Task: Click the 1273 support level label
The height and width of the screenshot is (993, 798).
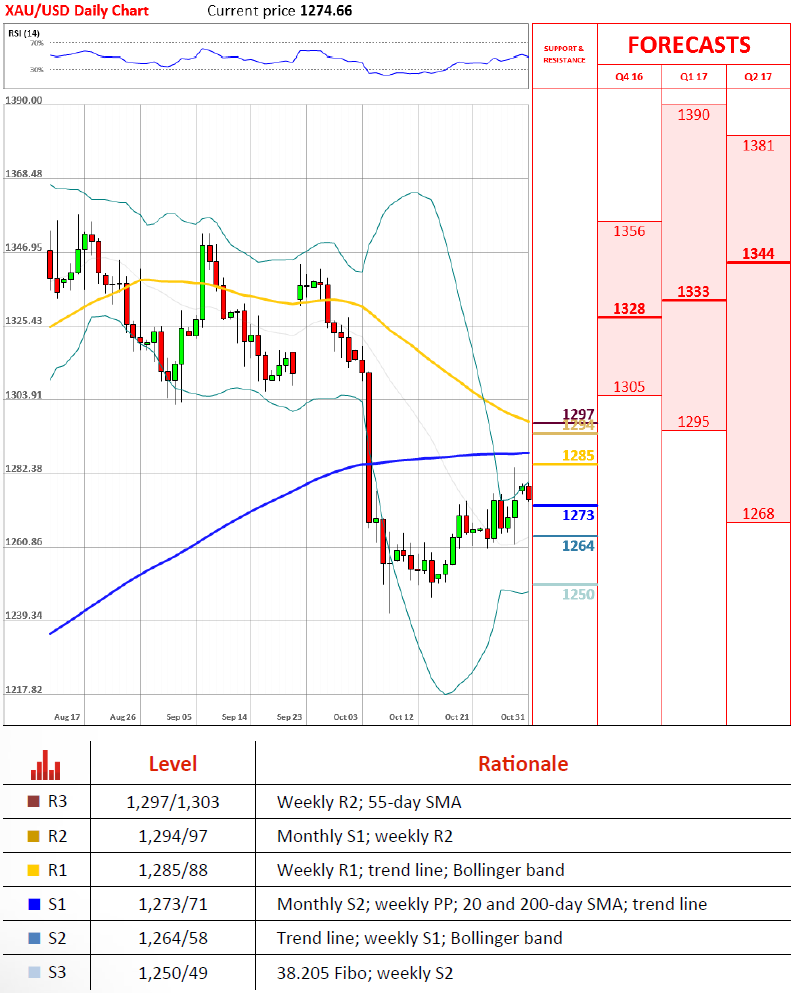Action: 578,515
